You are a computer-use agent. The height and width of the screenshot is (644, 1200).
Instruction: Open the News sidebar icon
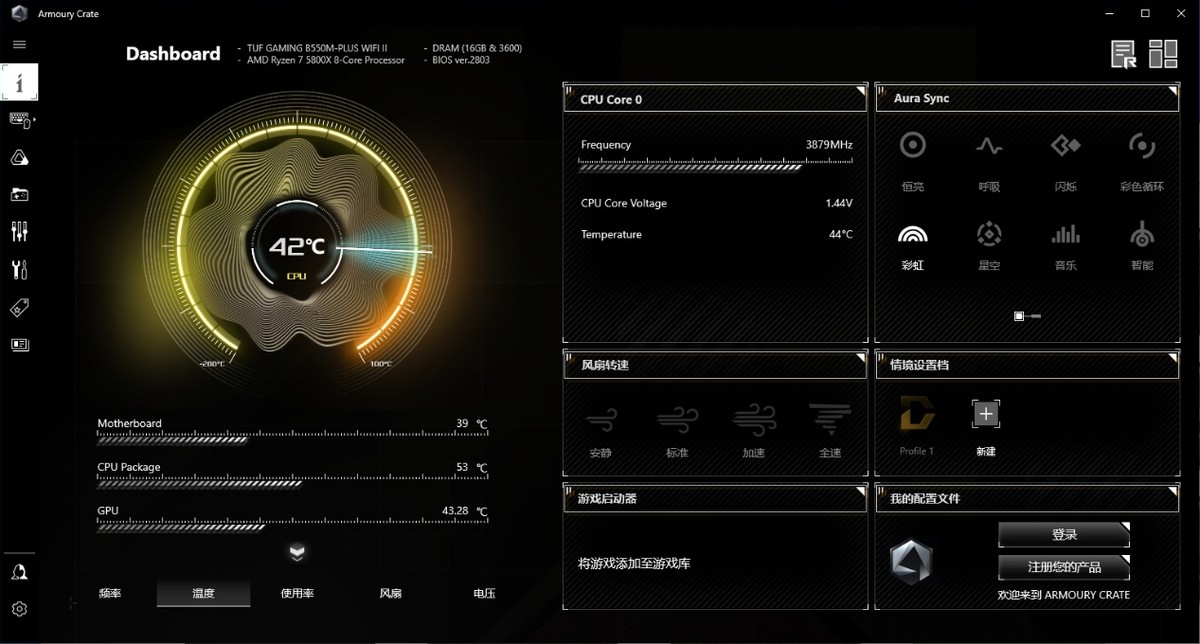click(19, 345)
